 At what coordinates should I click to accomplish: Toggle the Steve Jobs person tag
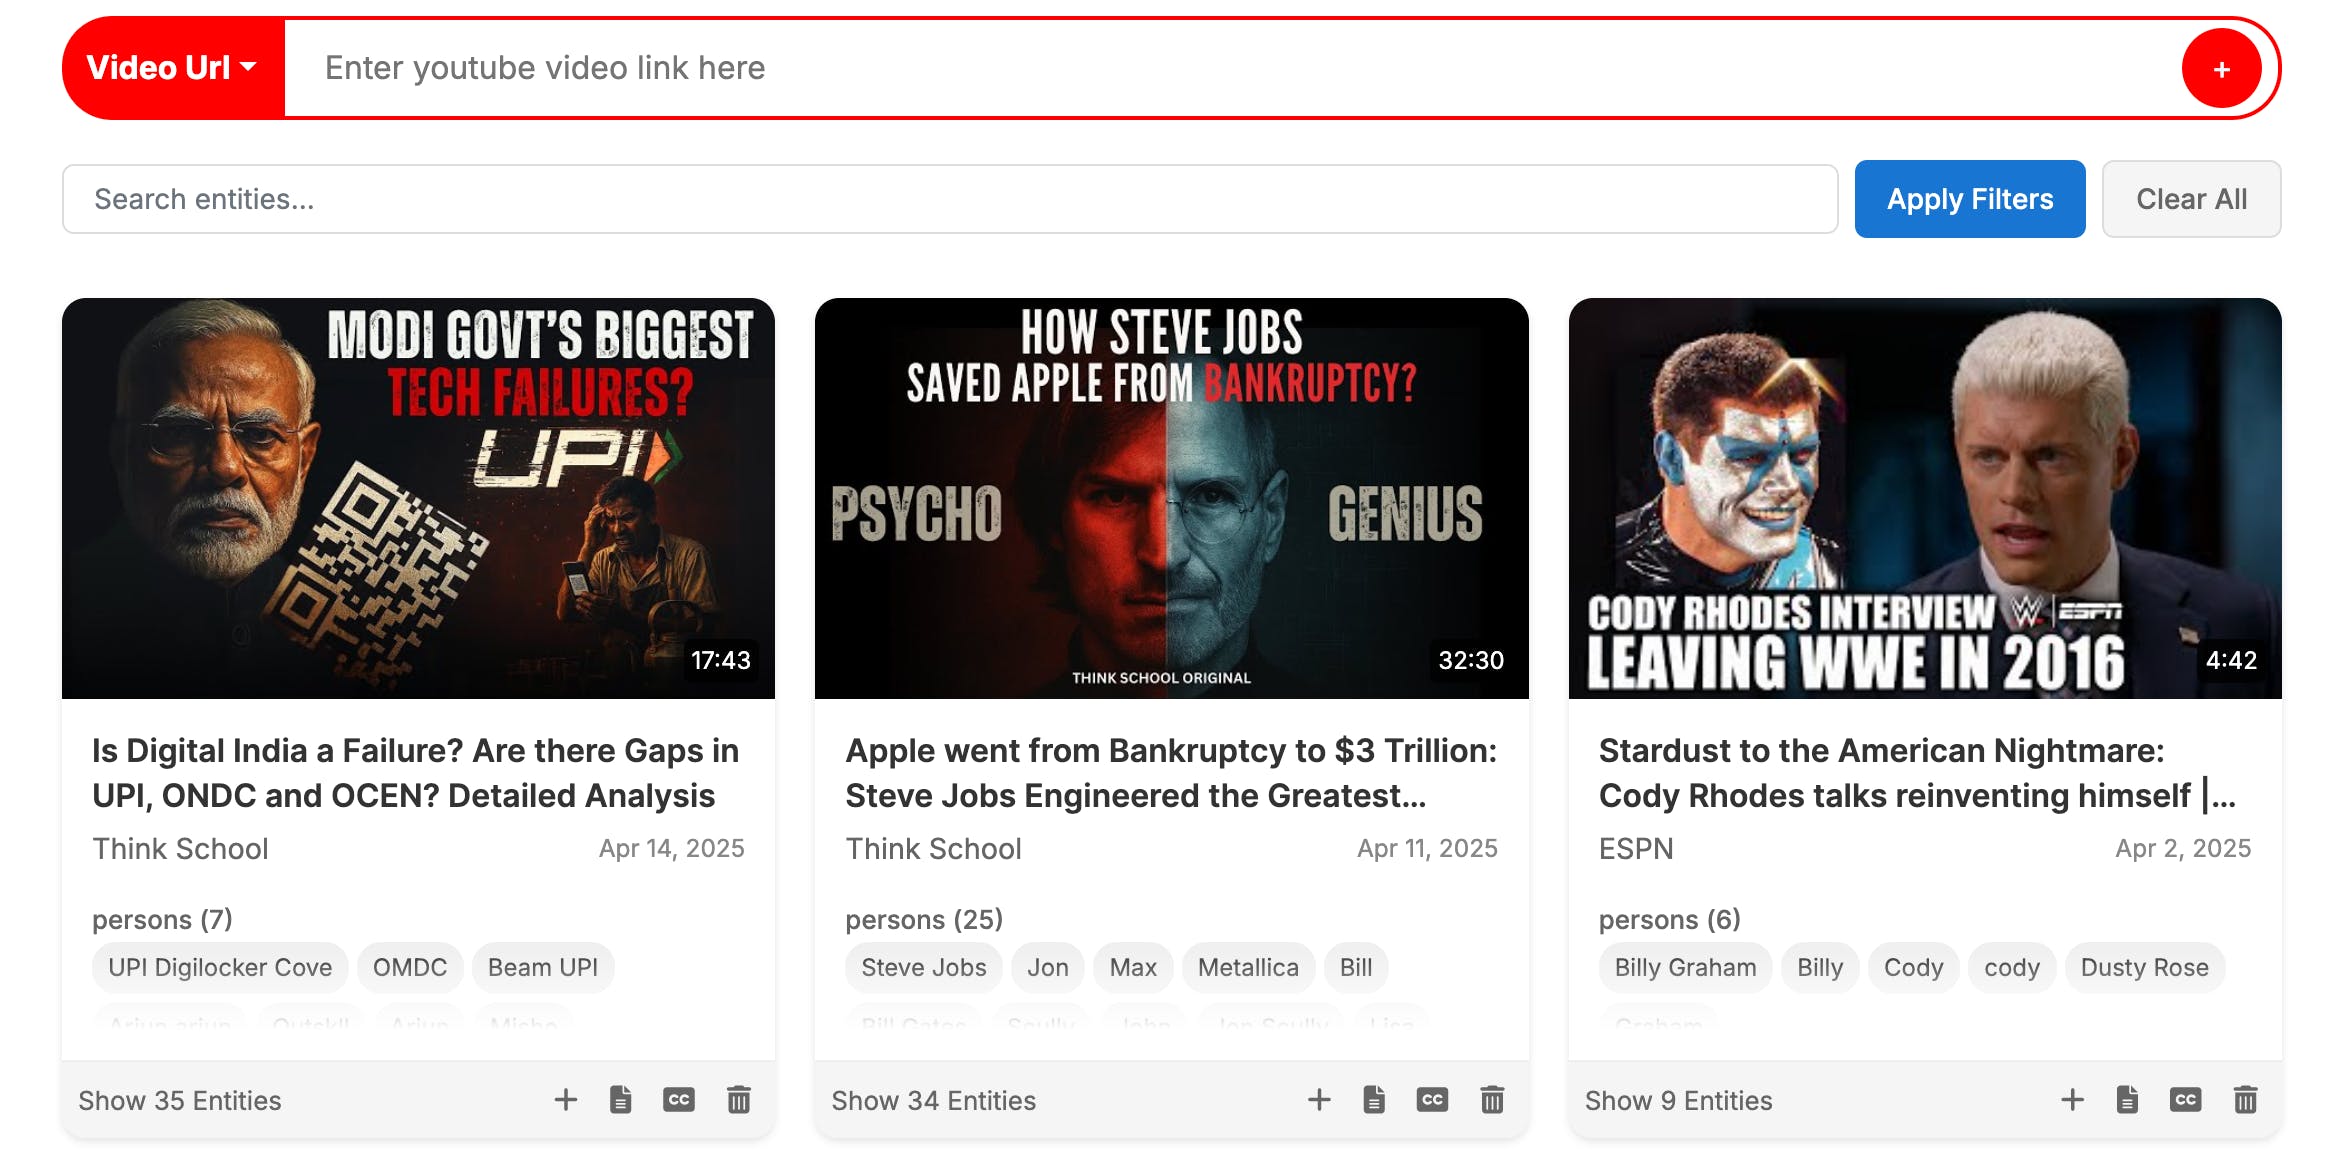click(x=923, y=967)
